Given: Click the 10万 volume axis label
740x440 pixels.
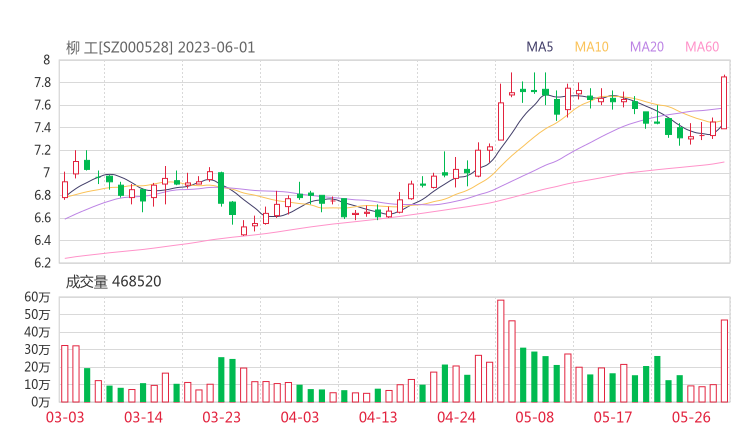Looking at the screenshot, I should (37, 385).
